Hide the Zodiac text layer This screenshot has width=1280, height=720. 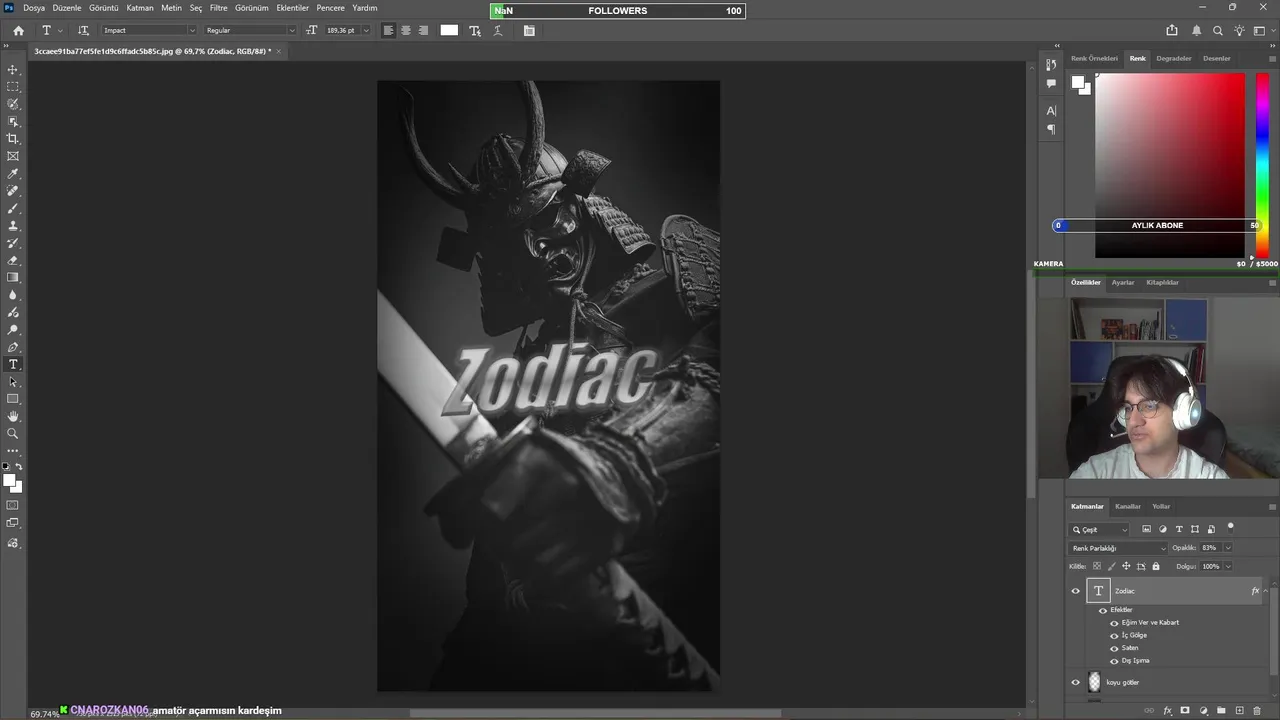point(1076,591)
